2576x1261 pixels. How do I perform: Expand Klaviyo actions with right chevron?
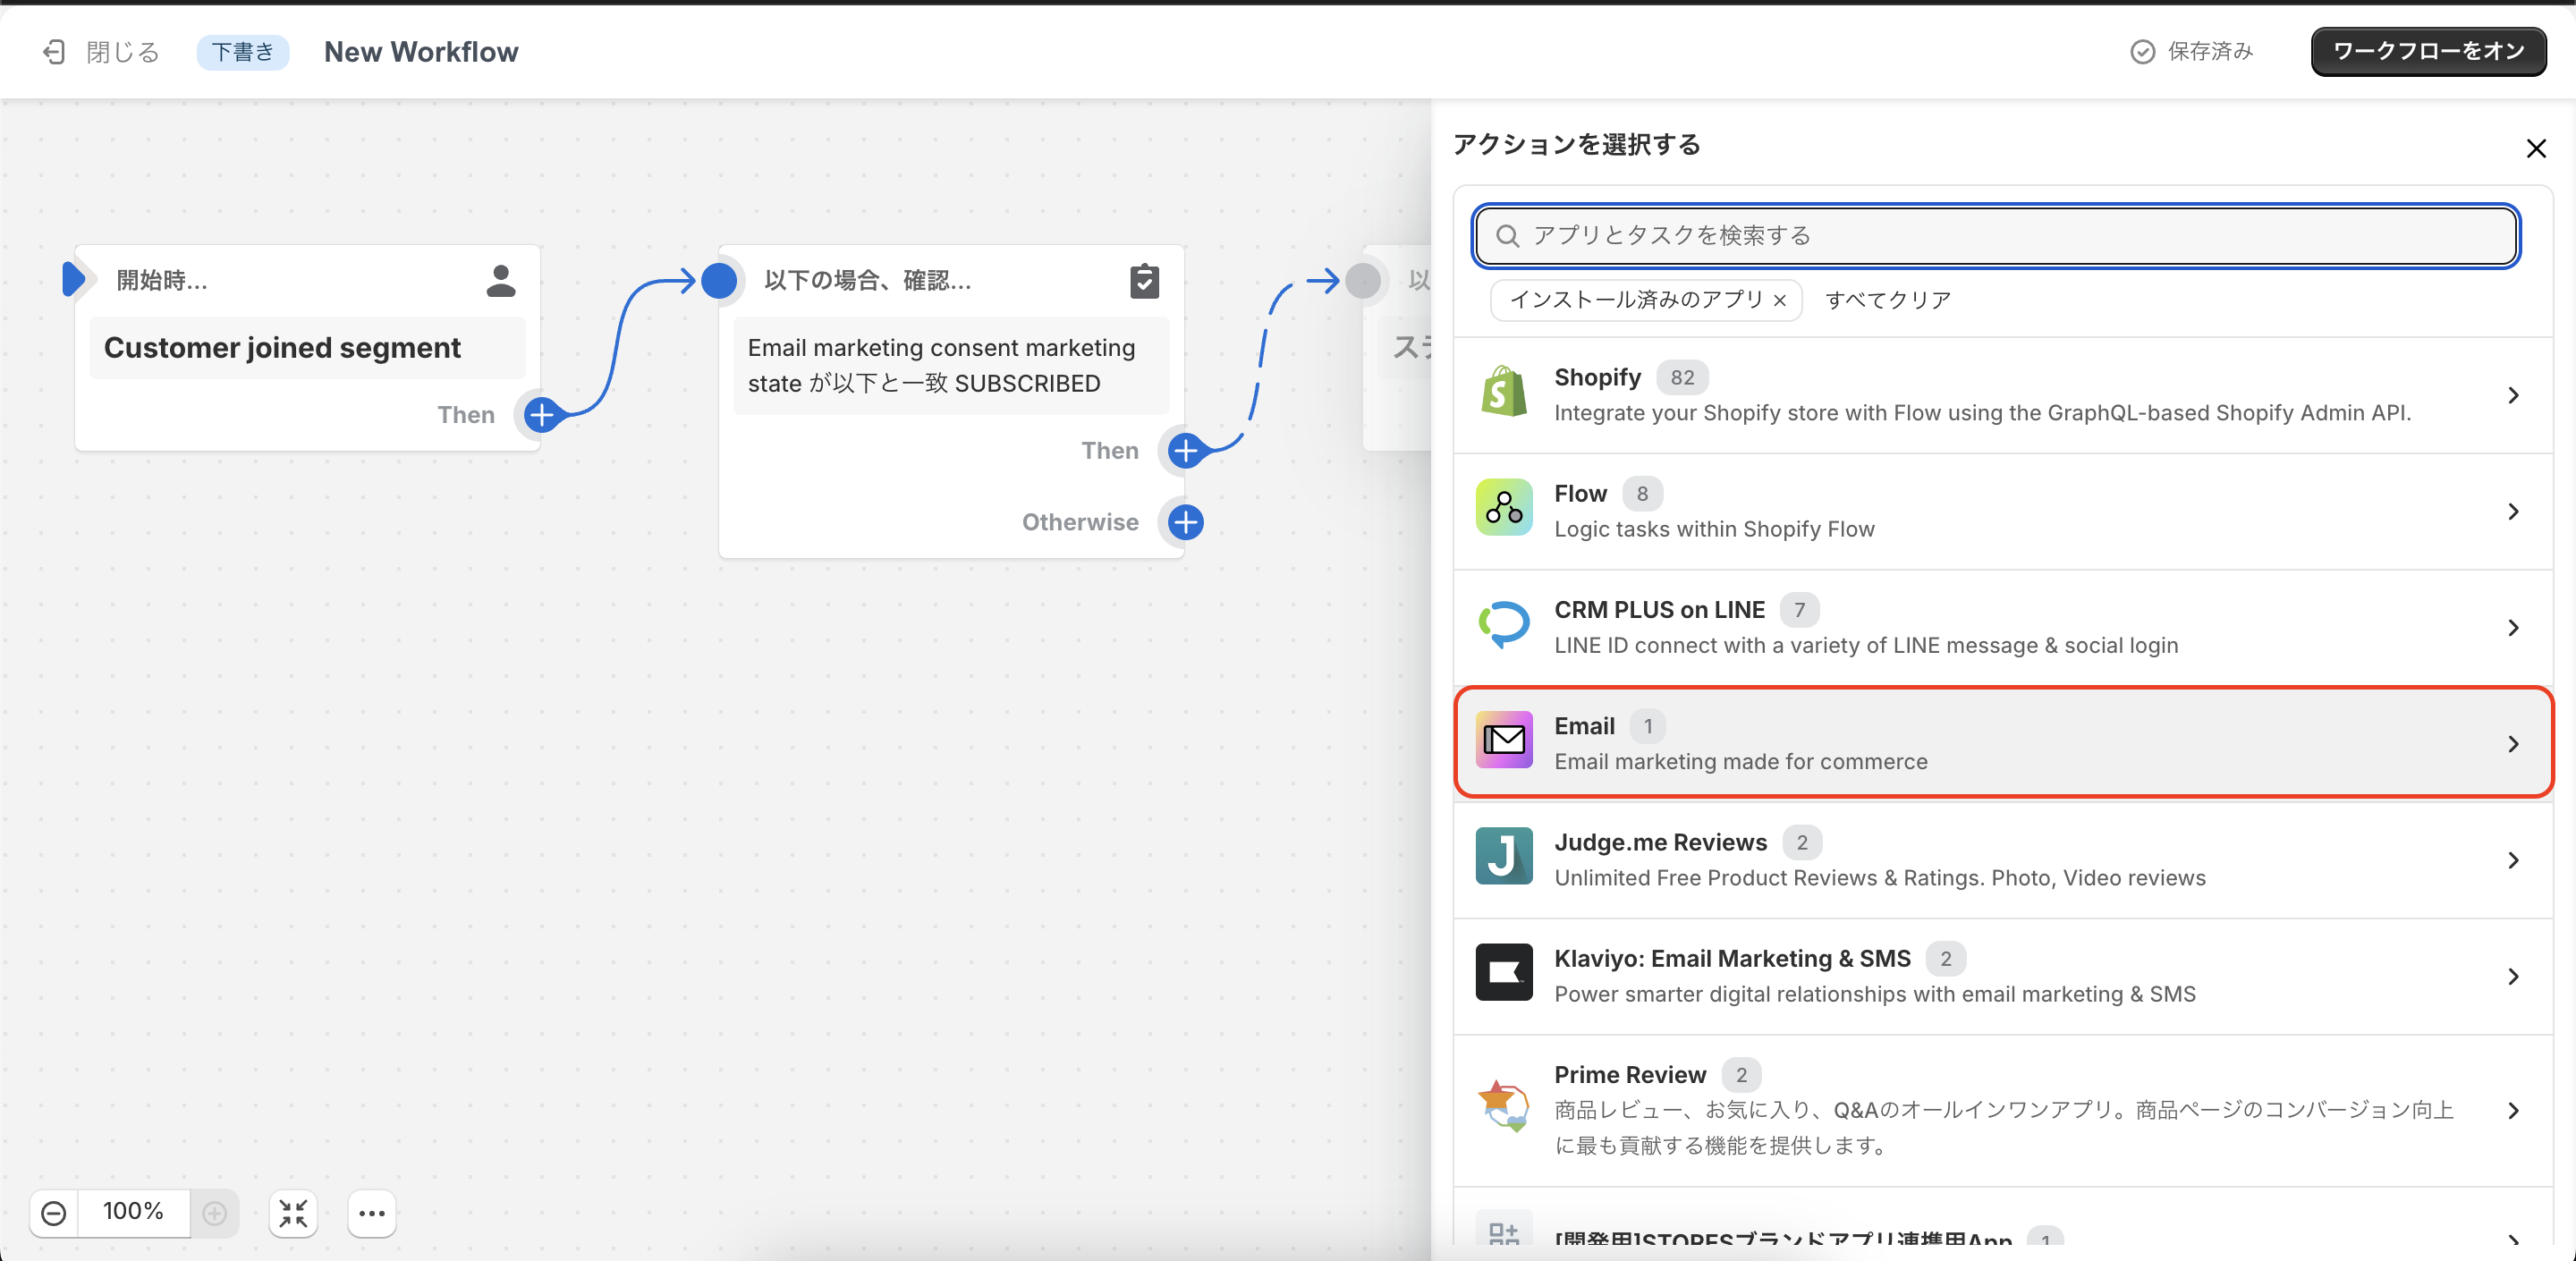[x=2512, y=977]
